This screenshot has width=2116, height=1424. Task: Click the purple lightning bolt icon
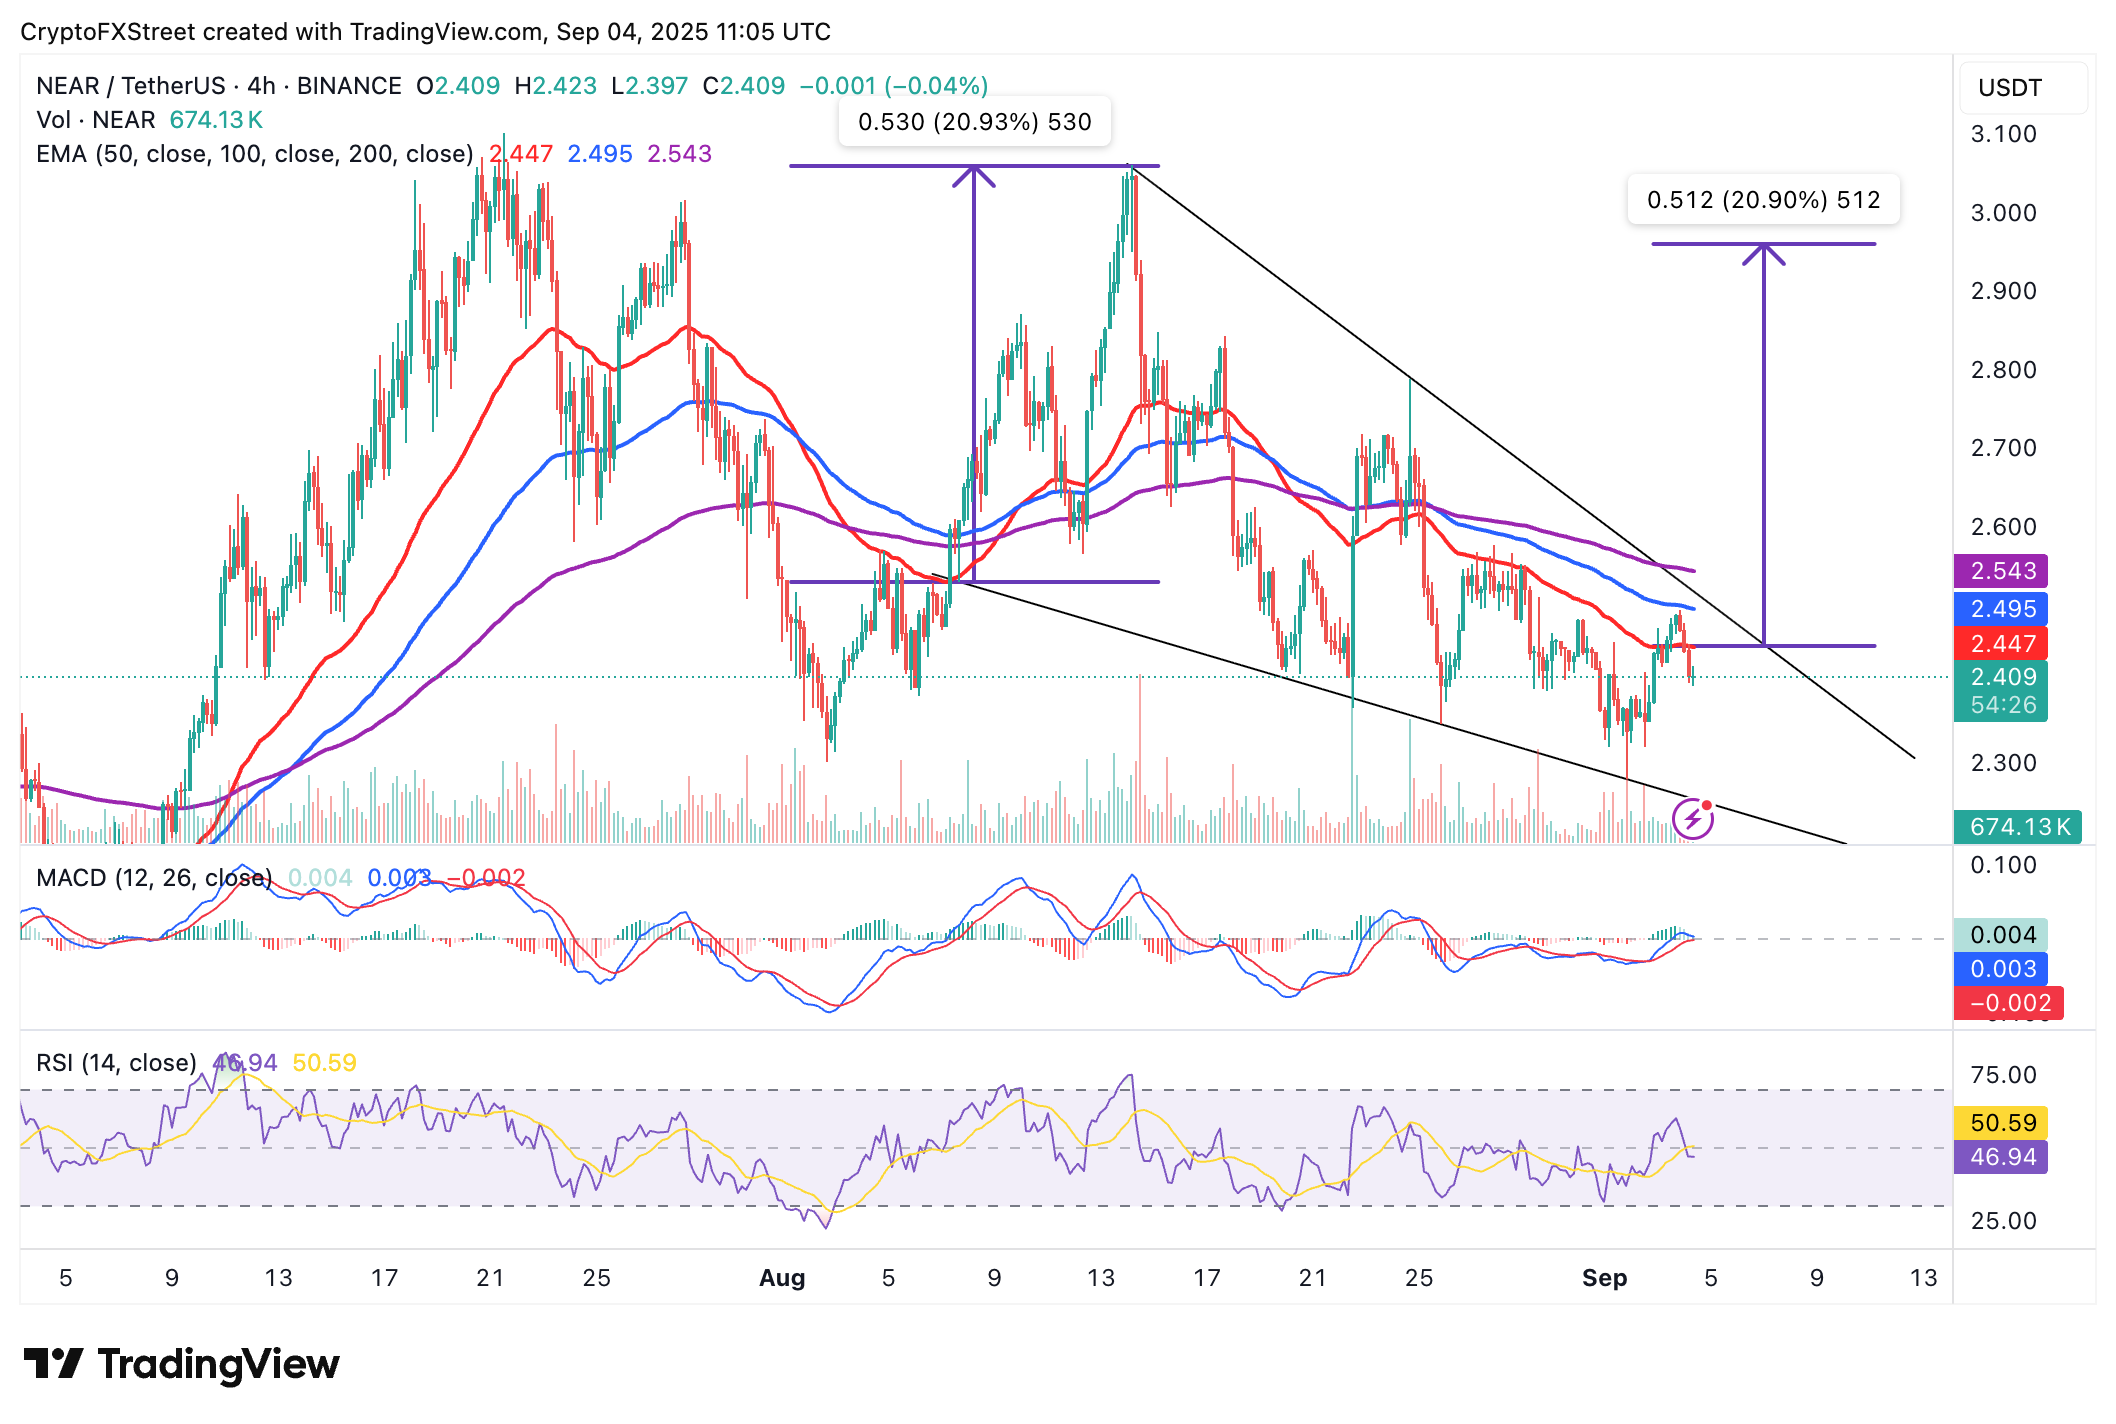point(1692,820)
